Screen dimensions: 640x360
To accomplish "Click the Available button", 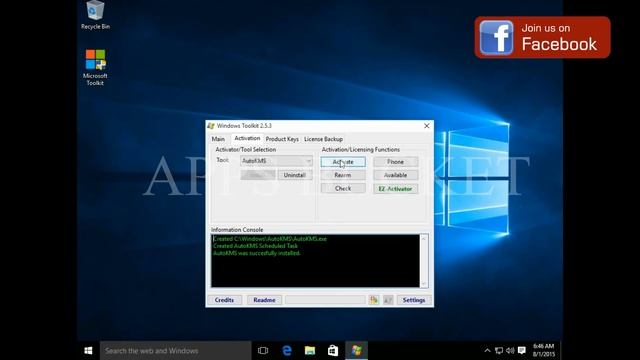I will [396, 175].
